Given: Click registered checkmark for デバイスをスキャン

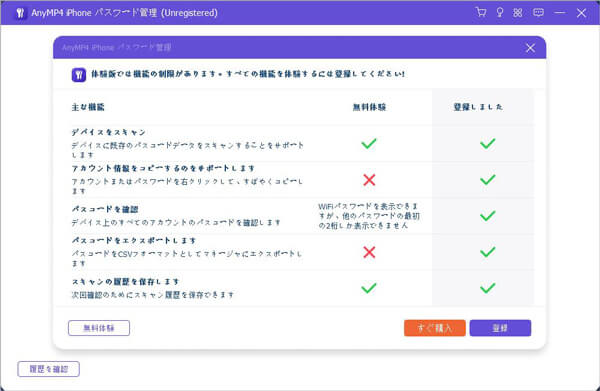Looking at the screenshot, I should pos(488,143).
